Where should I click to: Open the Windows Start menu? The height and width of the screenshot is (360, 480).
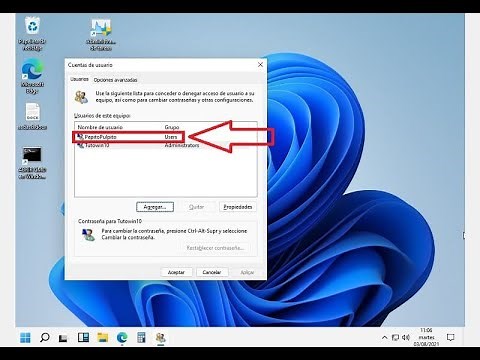point(25,338)
